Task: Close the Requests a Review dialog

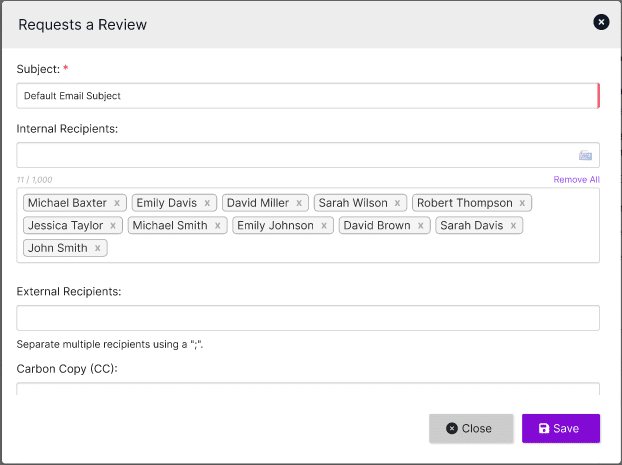Action: pyautogui.click(x=601, y=22)
